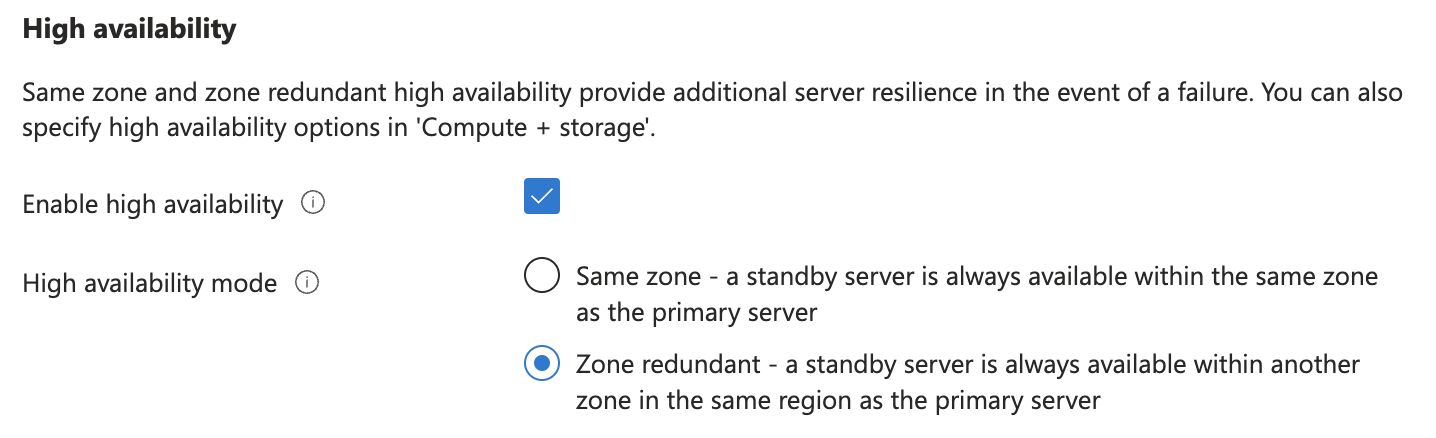This screenshot has height=438, width=1436.
Task: Click the white checkmark in the blue box
Action: point(542,196)
